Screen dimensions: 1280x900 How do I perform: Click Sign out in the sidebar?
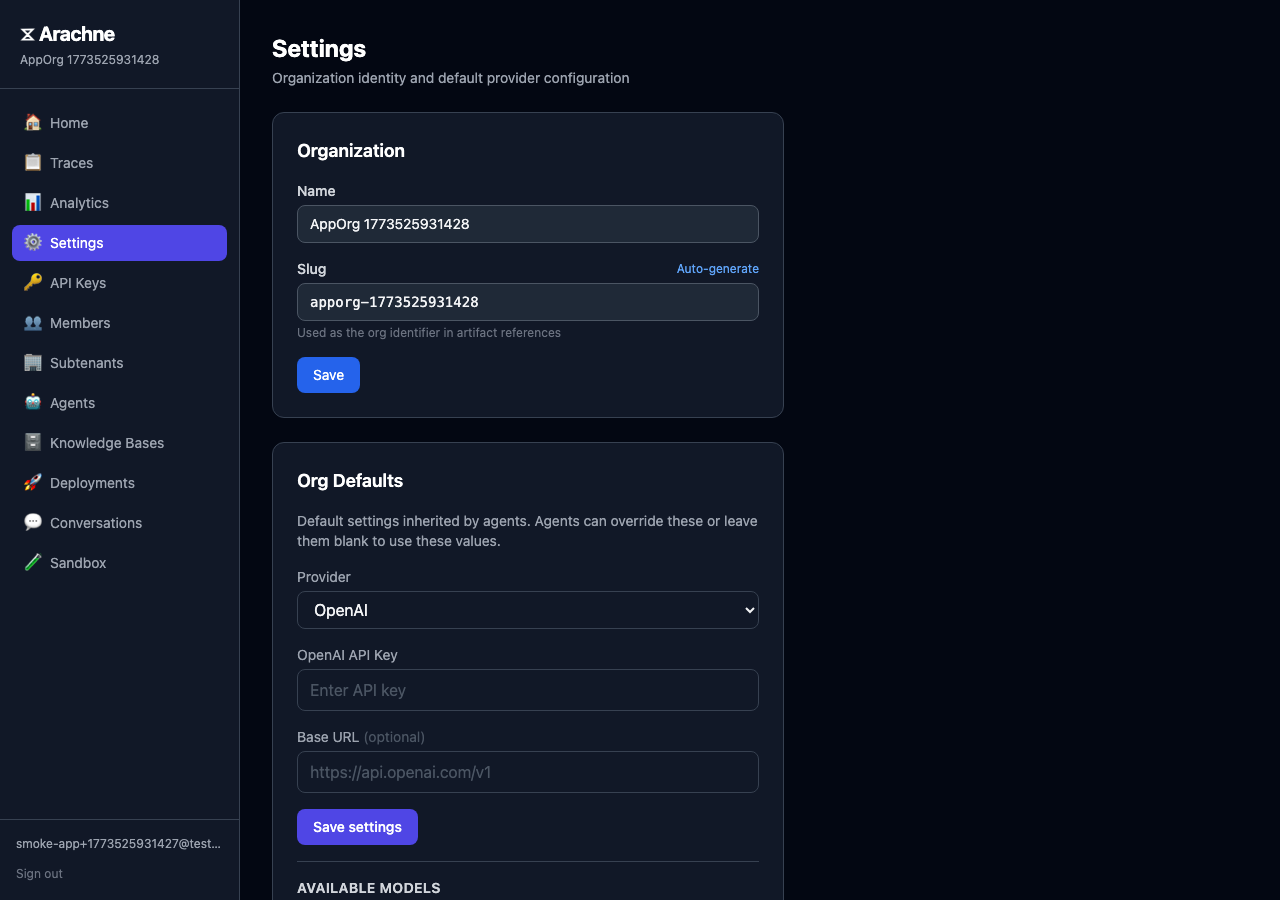tap(39, 874)
